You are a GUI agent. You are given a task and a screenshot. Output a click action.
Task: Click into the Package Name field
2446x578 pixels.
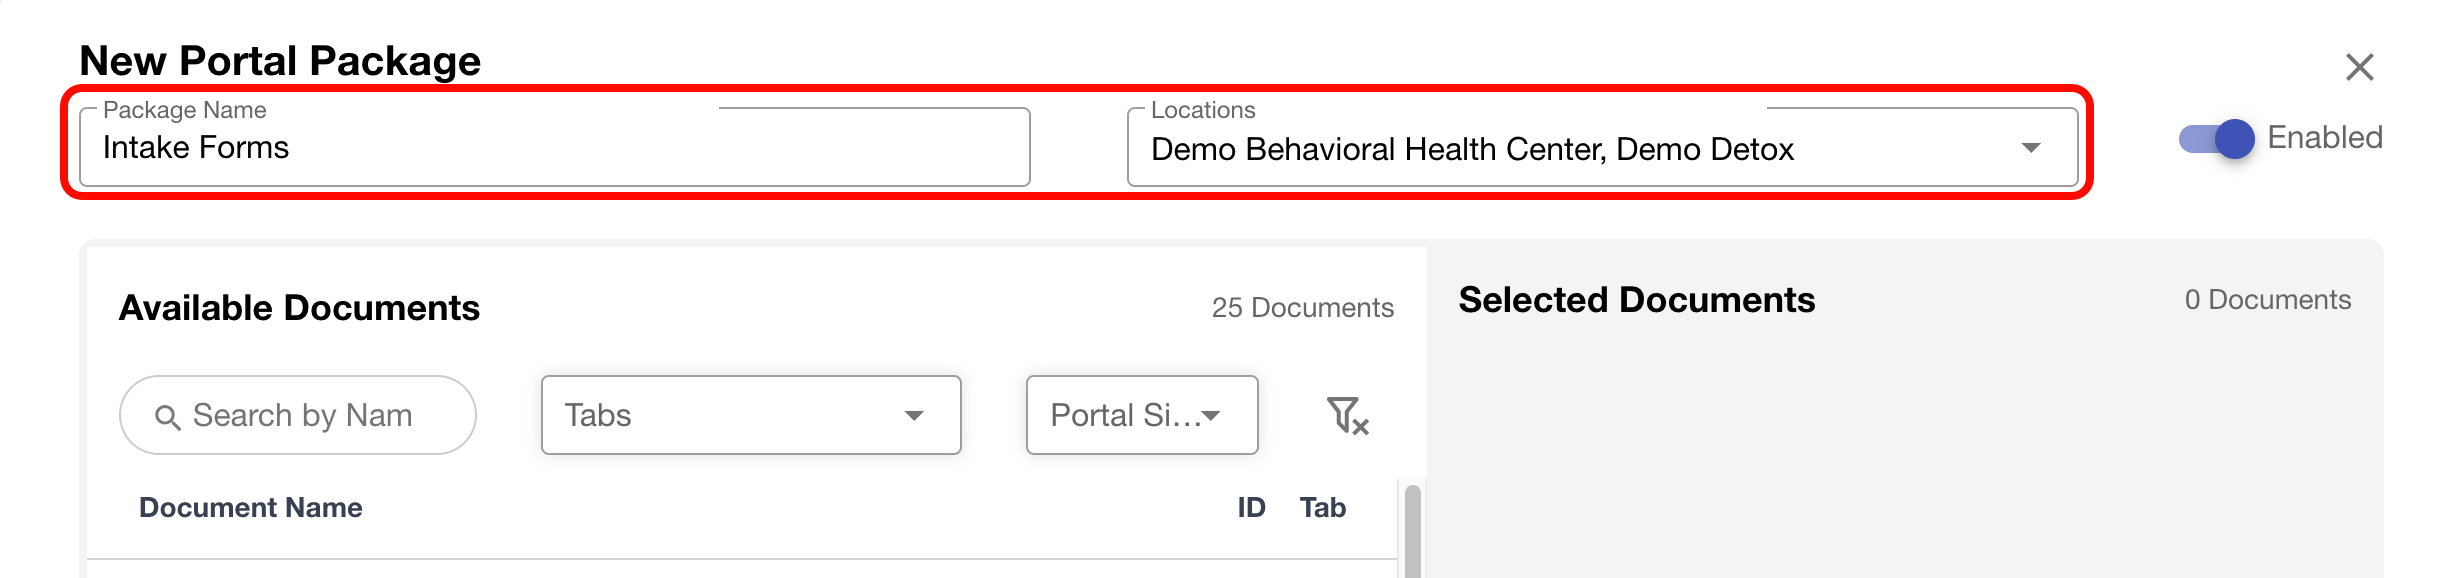pyautogui.click(x=554, y=148)
